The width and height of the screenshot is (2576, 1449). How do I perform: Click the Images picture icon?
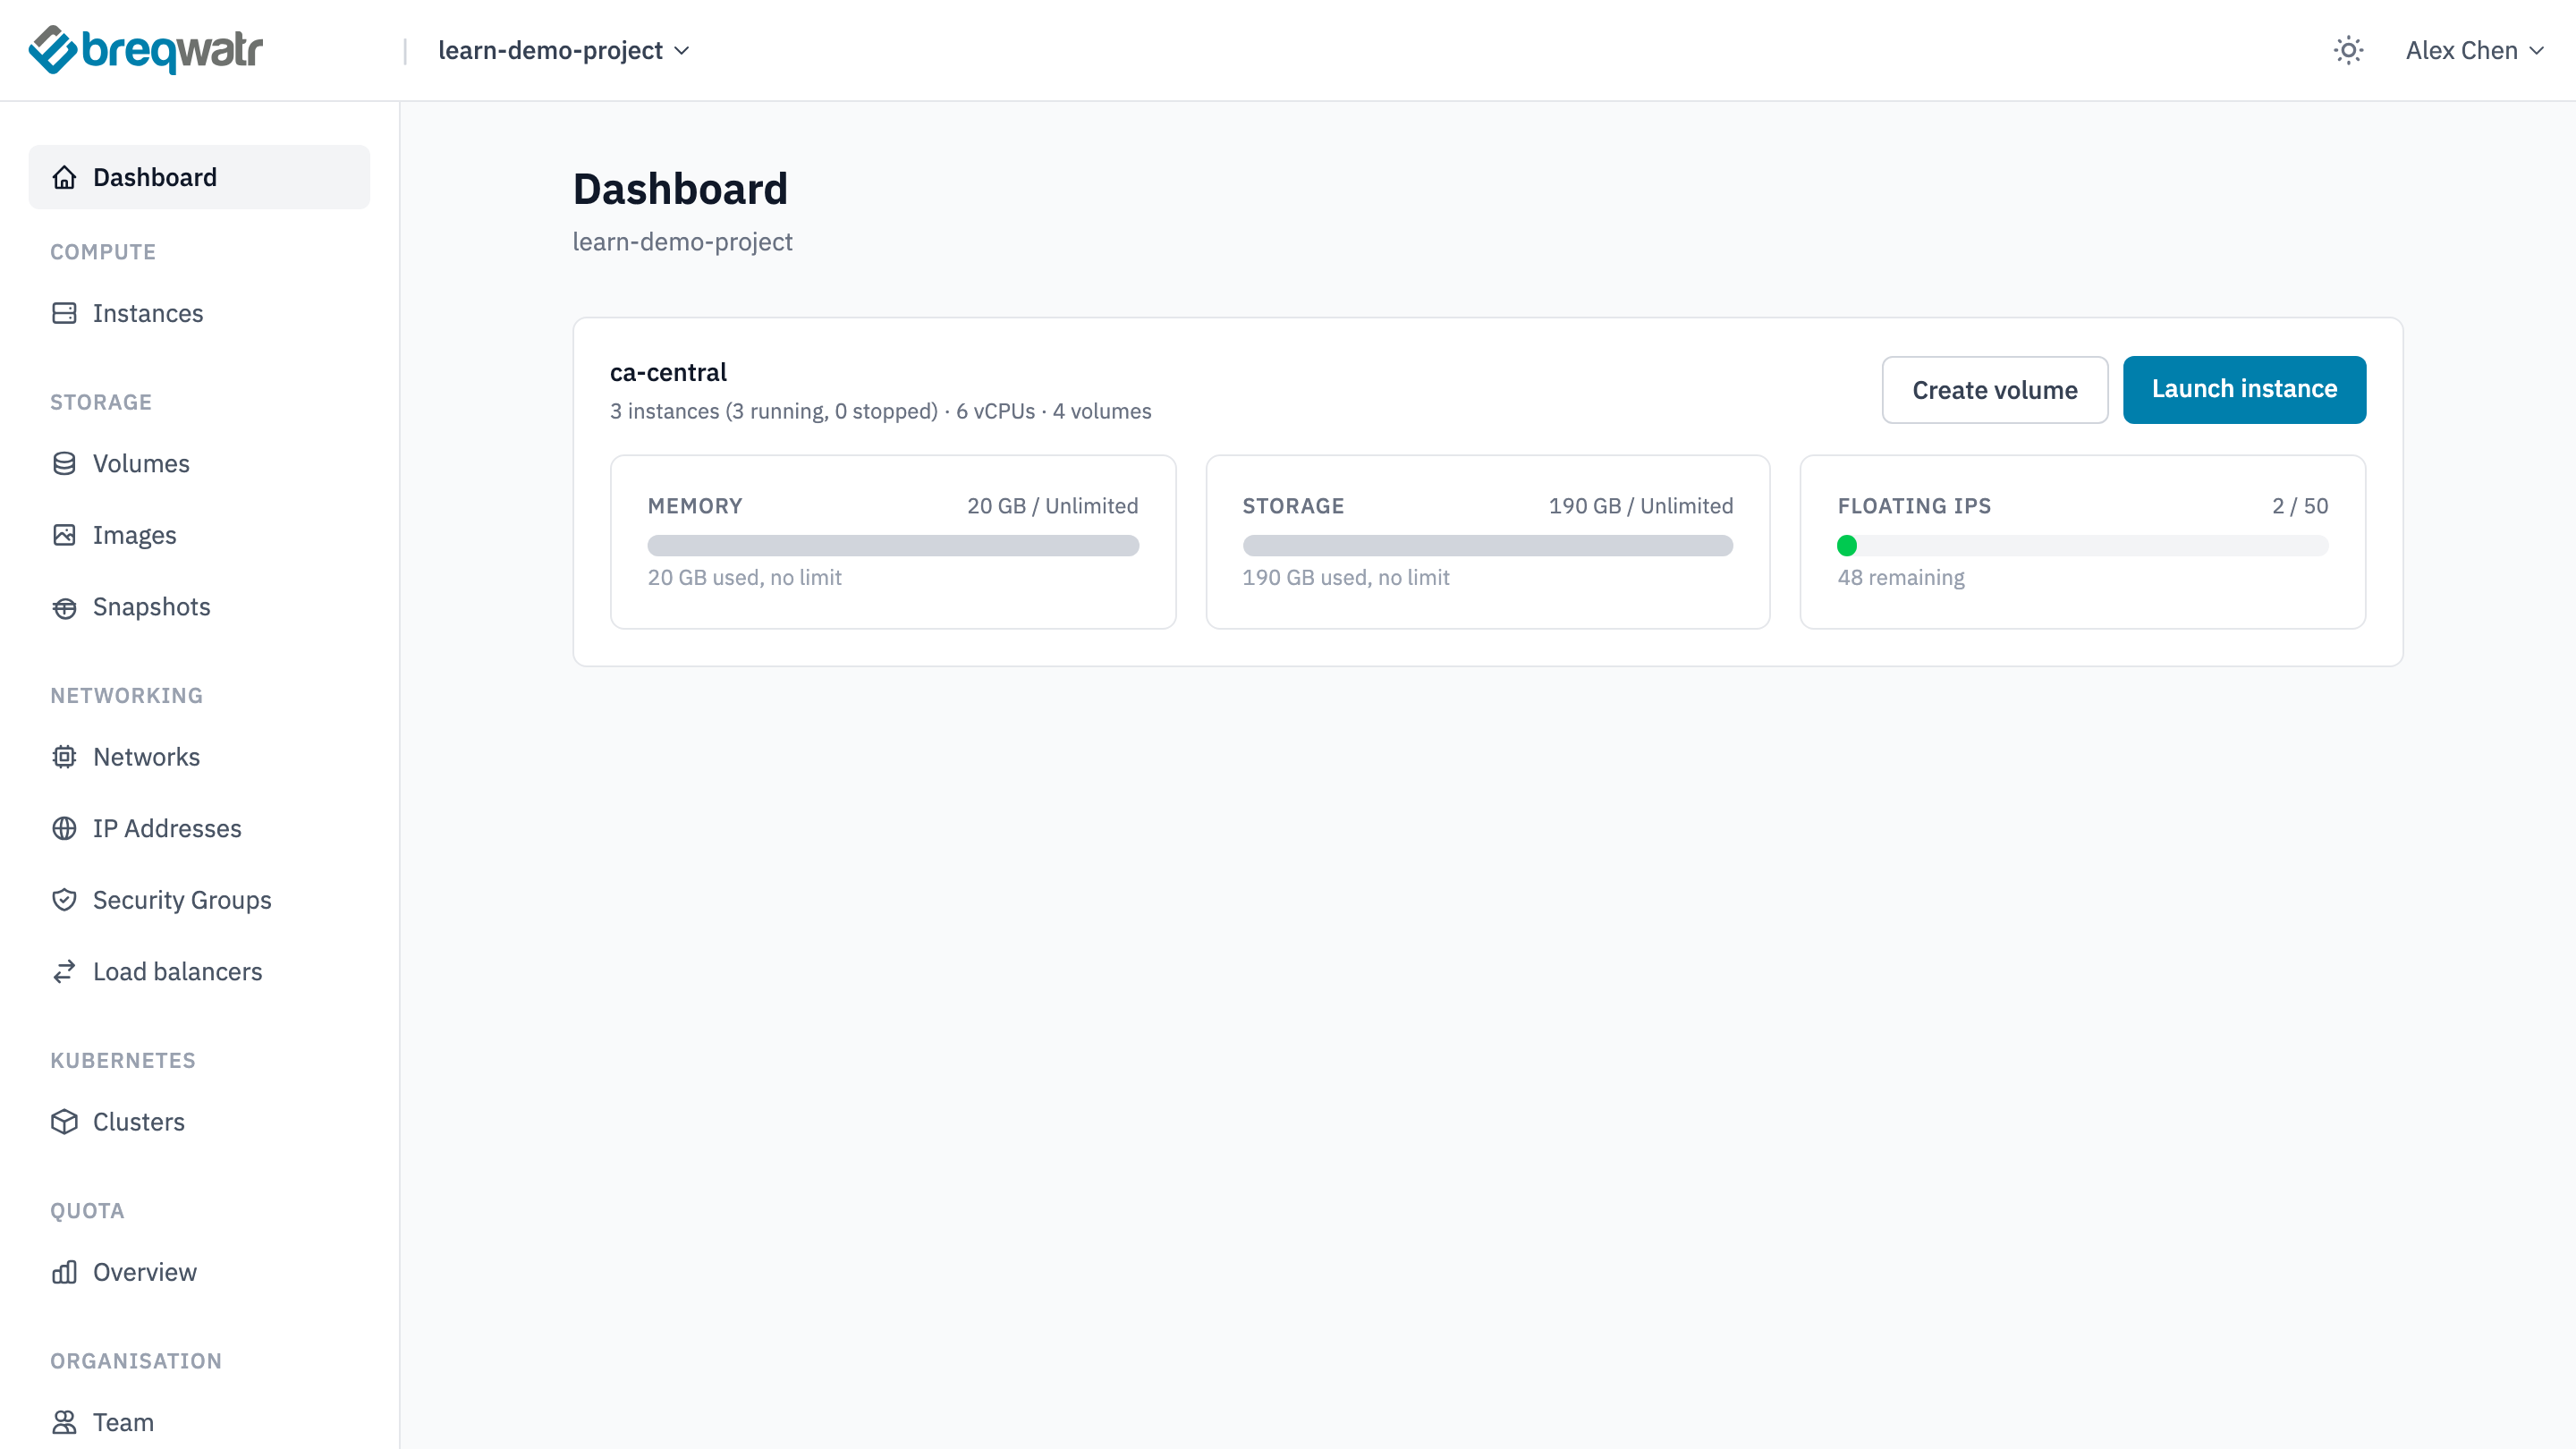pos(64,535)
